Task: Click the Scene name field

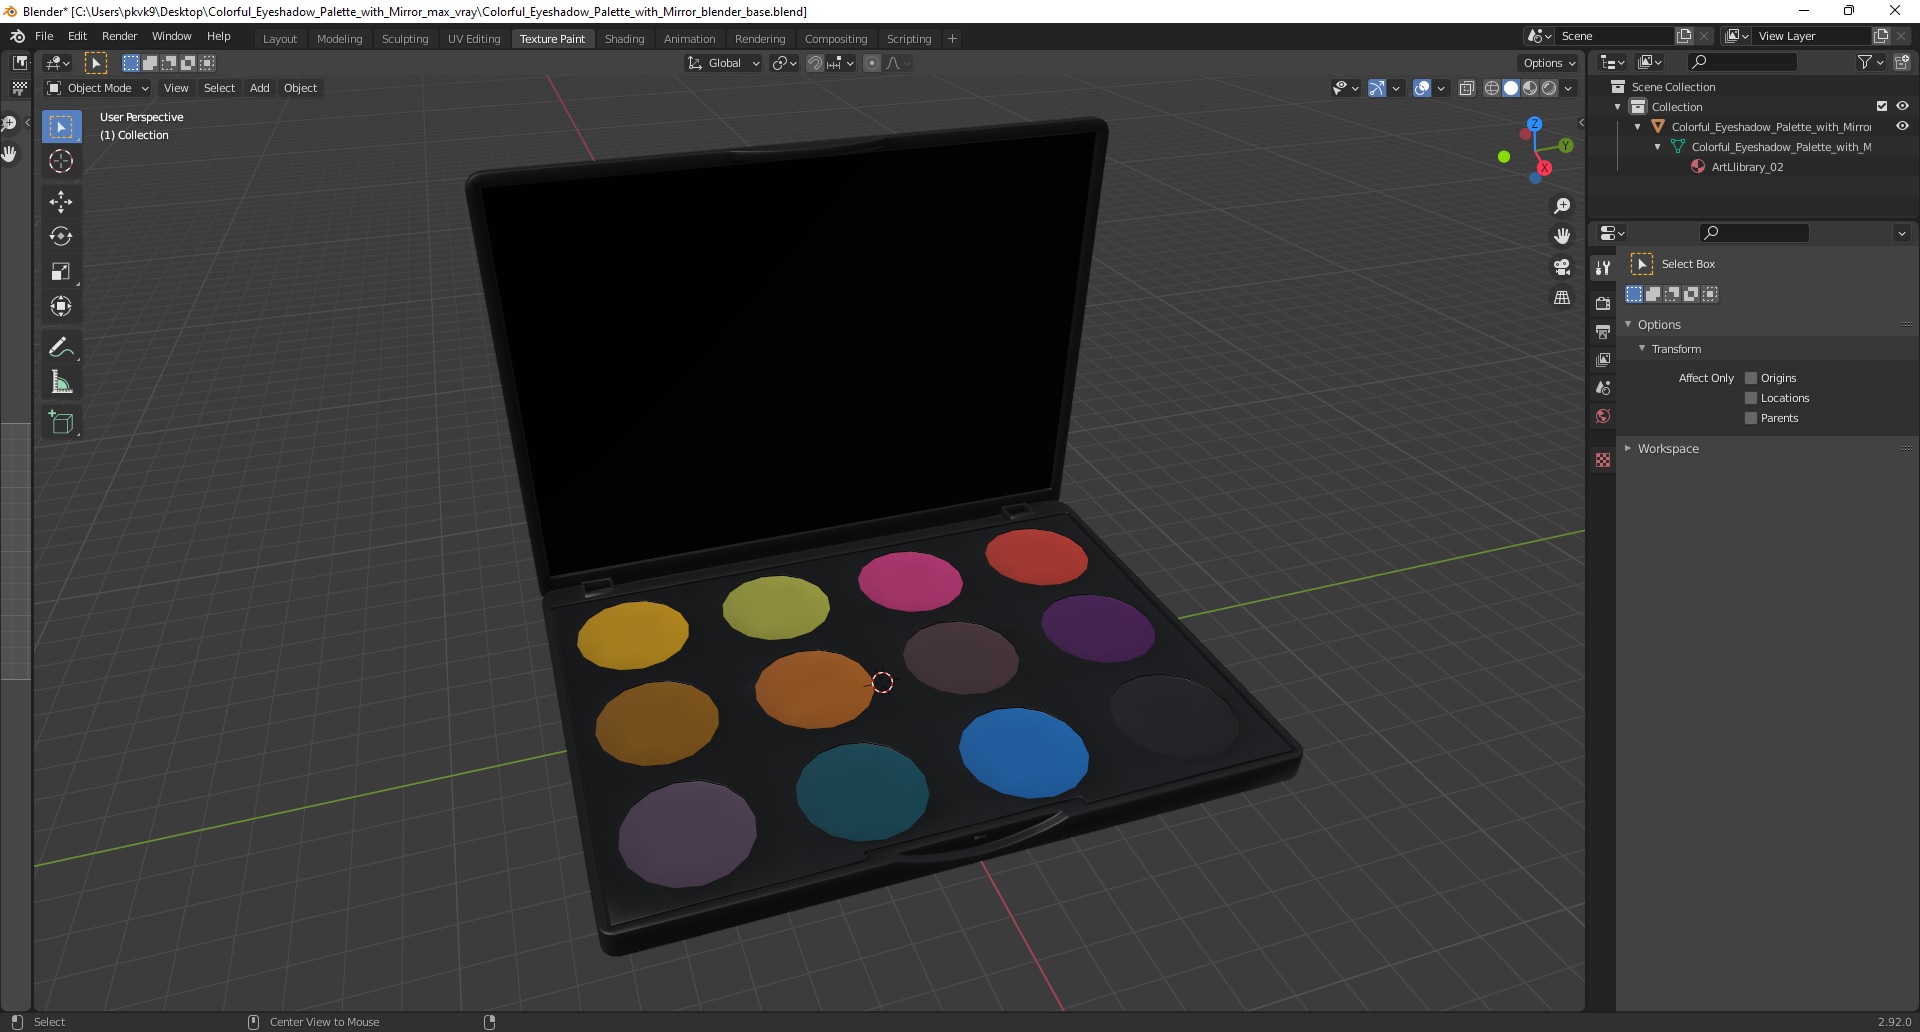Action: click(x=1615, y=36)
